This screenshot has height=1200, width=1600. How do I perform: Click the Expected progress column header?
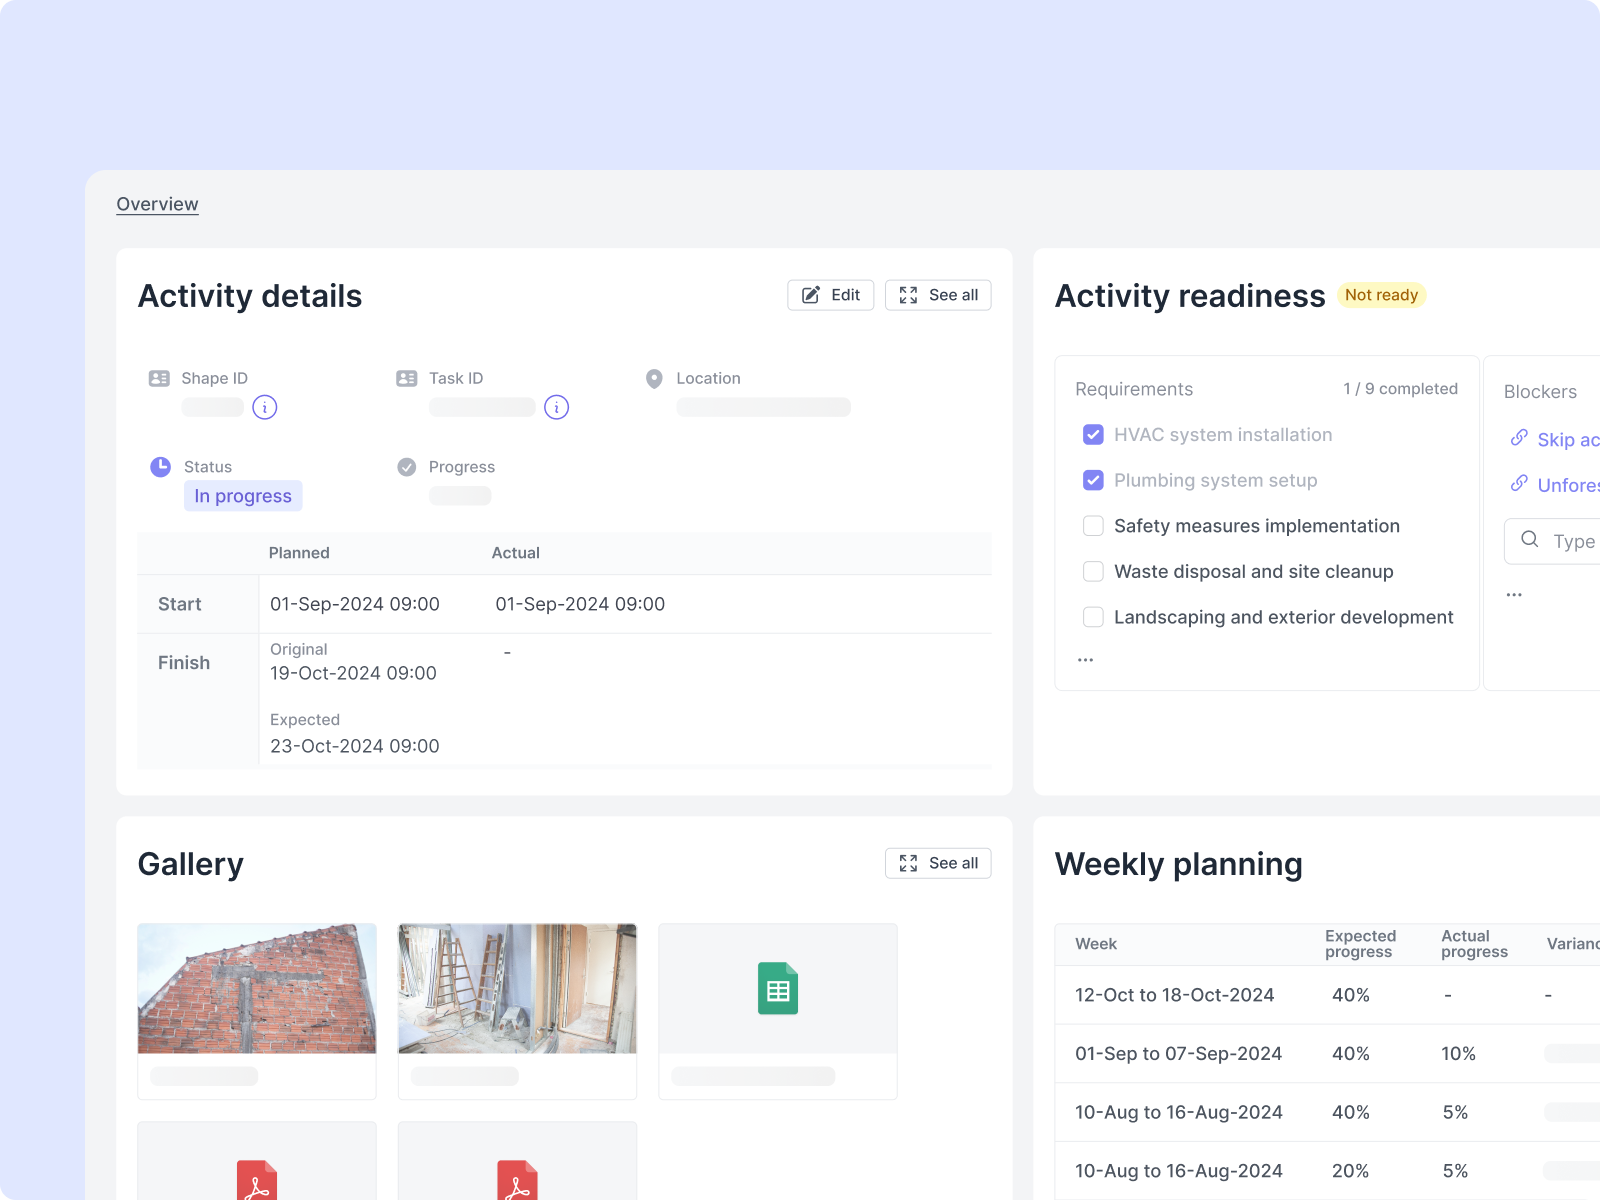pyautogui.click(x=1360, y=944)
